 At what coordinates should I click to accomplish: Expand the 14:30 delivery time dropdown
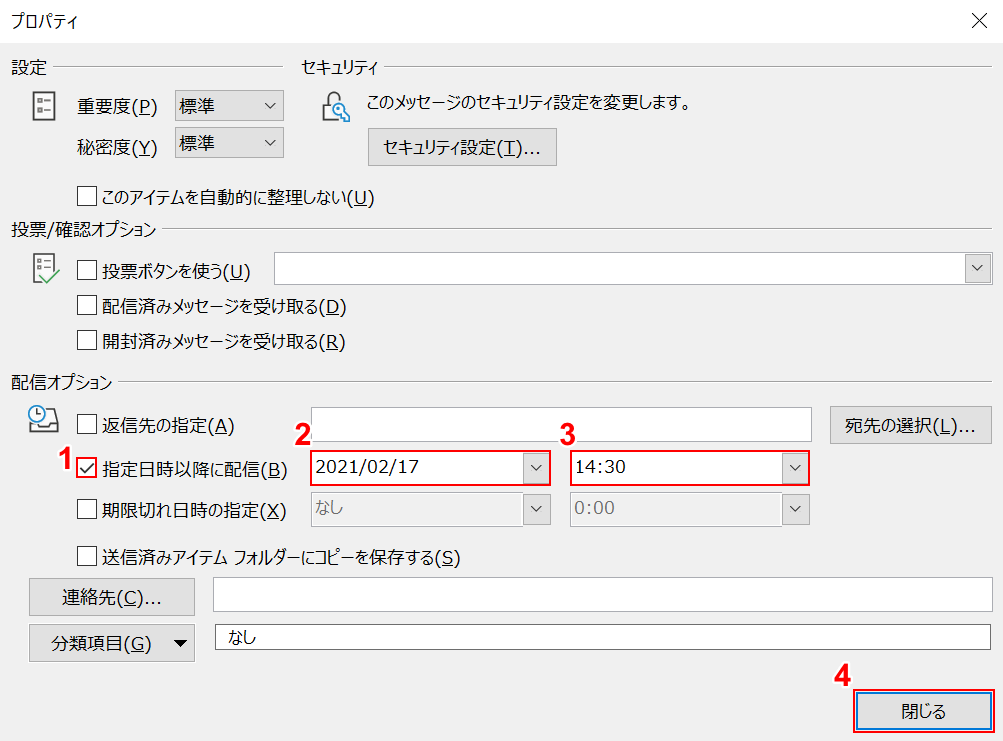[x=795, y=467]
